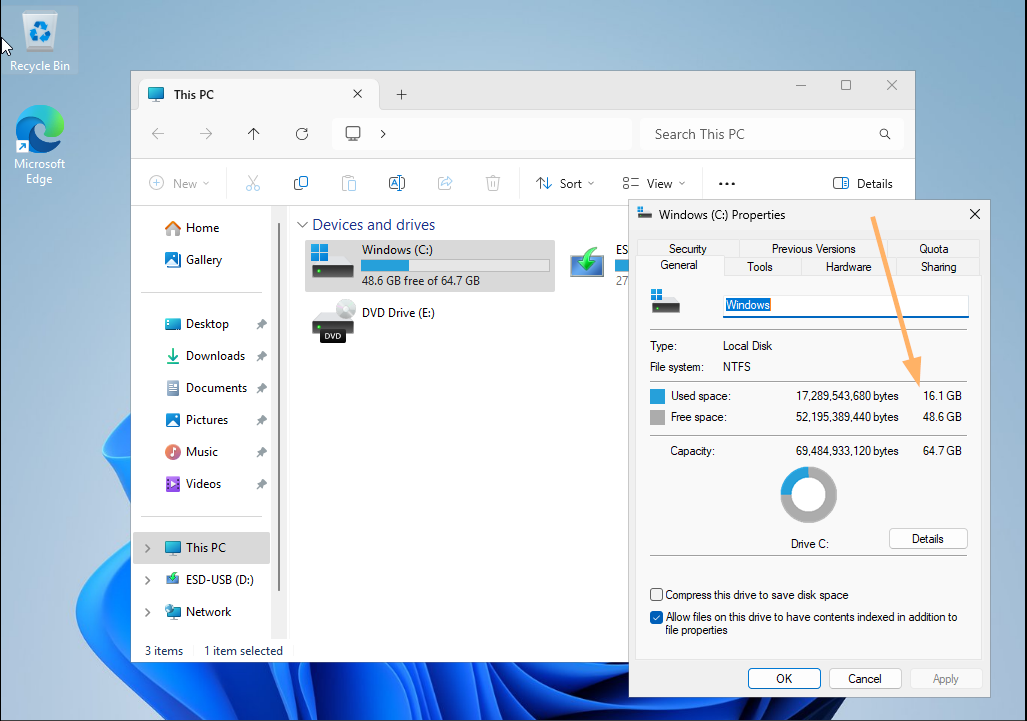Enable Compress this drive checkbox
The width and height of the screenshot is (1027, 721).
tap(656, 595)
